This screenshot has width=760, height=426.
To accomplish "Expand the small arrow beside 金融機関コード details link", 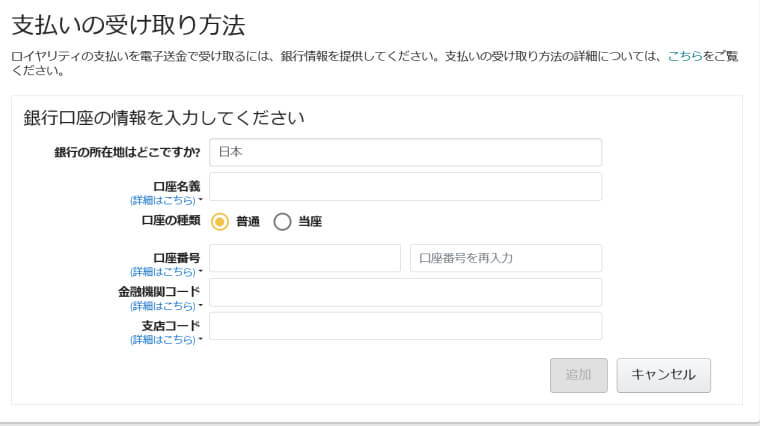I will click(201, 305).
